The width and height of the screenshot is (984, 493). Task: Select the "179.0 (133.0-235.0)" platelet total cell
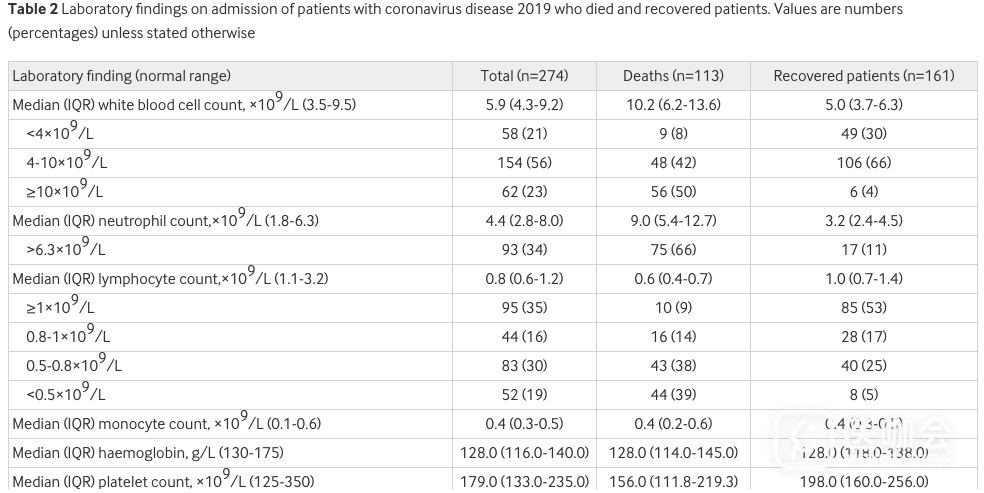(524, 481)
